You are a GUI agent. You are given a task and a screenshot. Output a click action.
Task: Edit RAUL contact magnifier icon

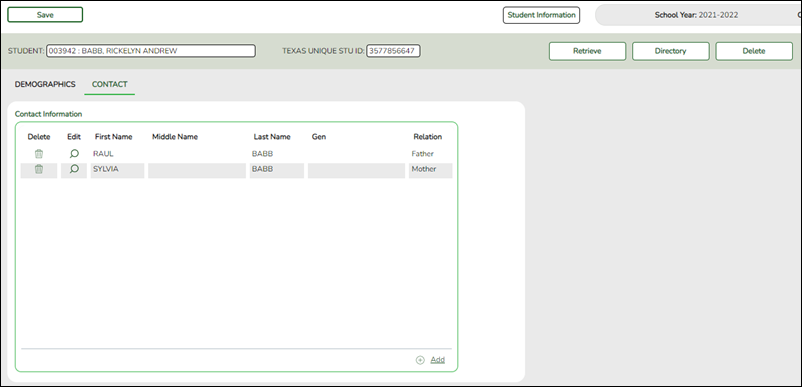click(x=74, y=153)
